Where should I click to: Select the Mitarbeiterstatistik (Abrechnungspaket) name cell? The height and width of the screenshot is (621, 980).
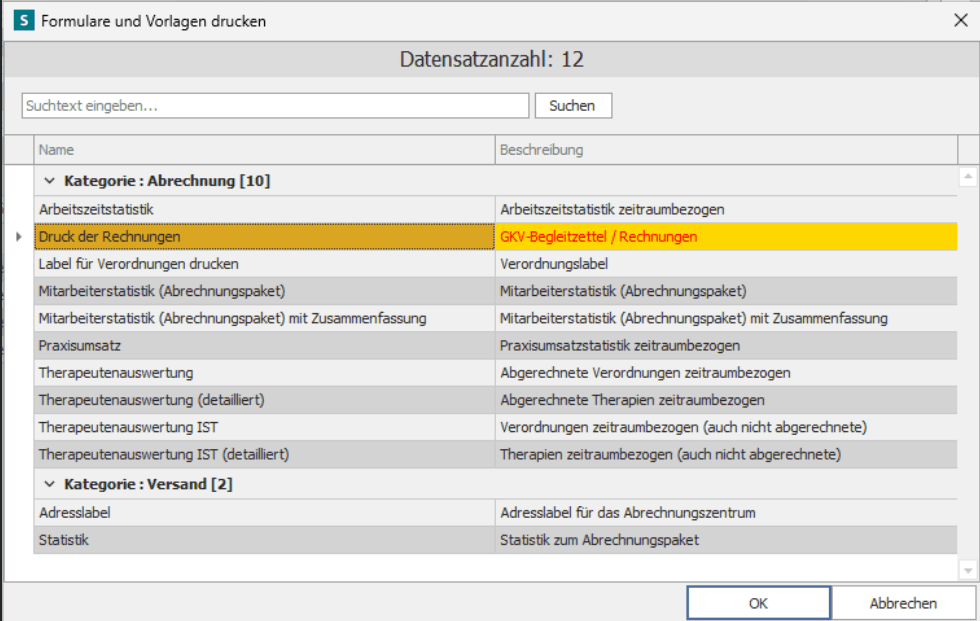pyautogui.click(x=264, y=291)
